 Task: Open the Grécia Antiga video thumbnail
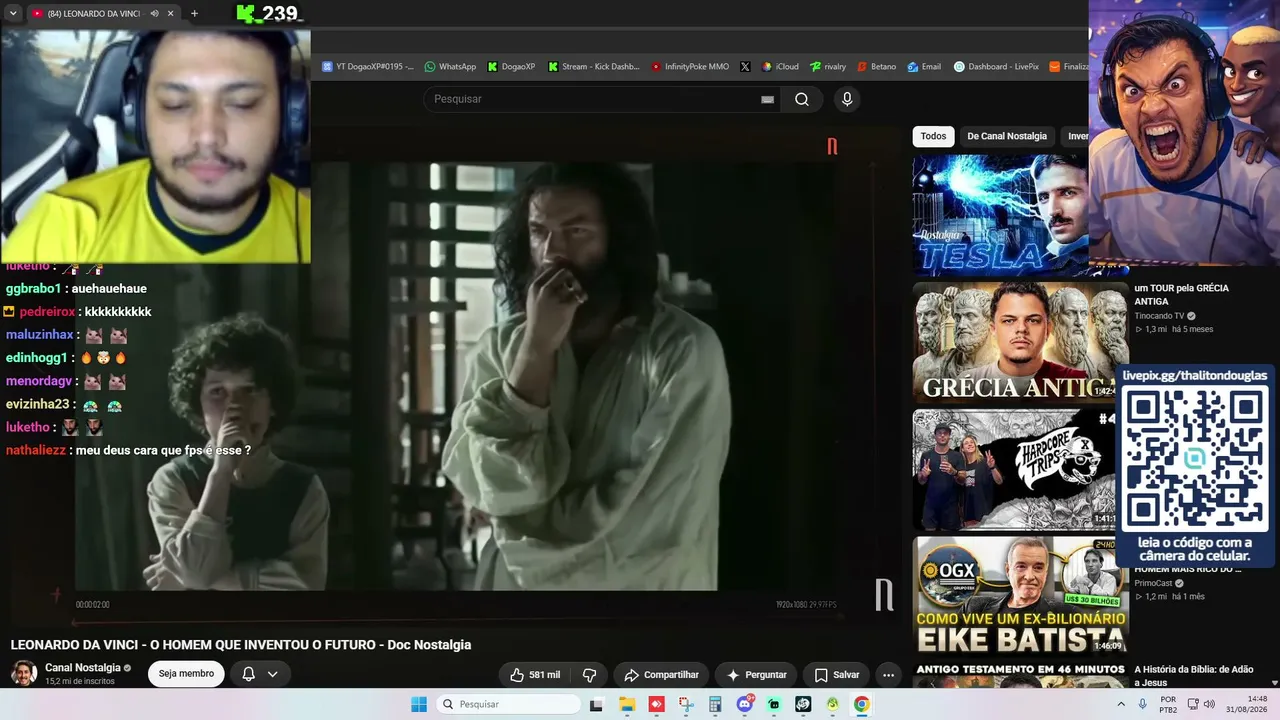point(1021,342)
